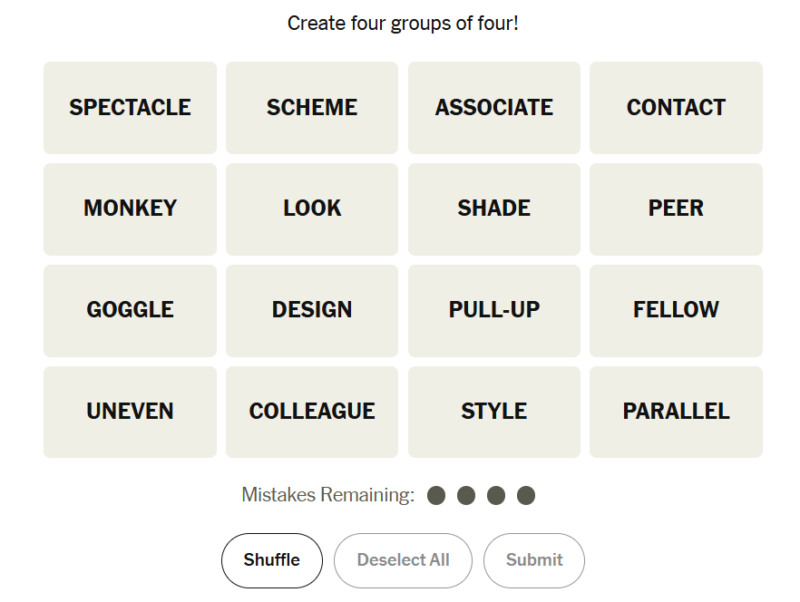Select the SPECTACLE word tile
Viewport: 800px width, 602px height.
tap(130, 108)
